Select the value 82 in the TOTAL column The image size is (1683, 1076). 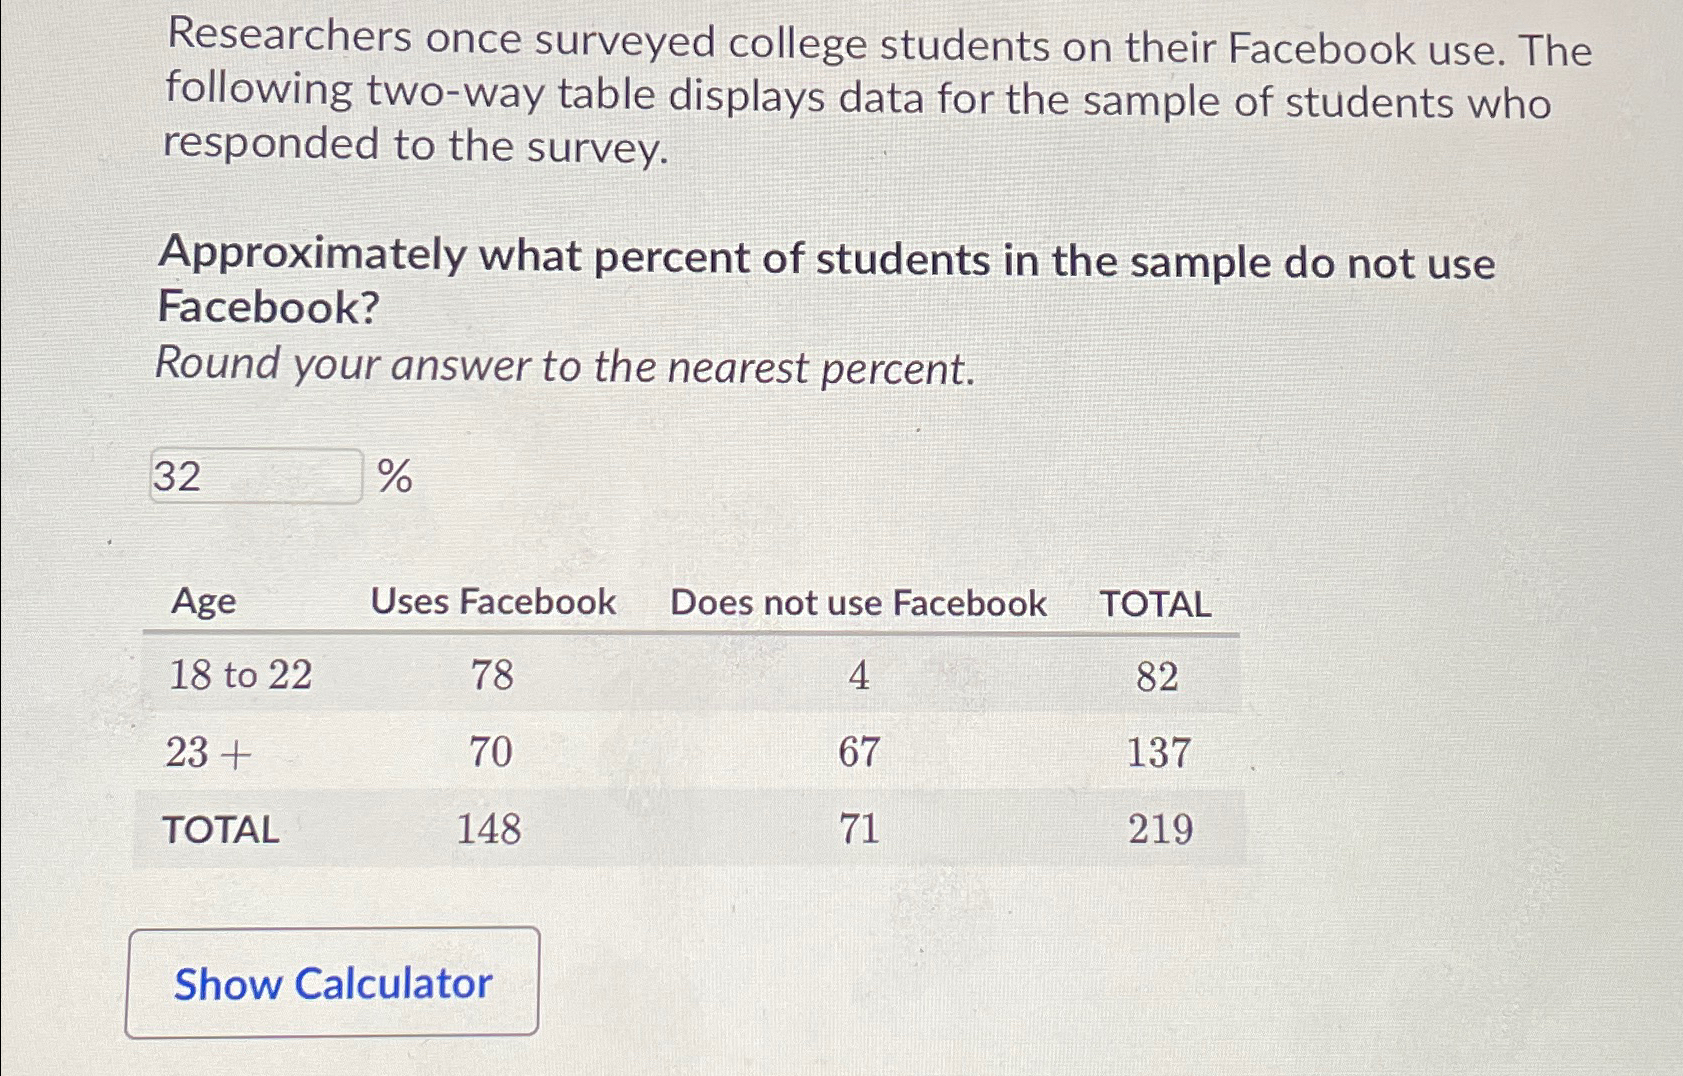tap(1159, 677)
